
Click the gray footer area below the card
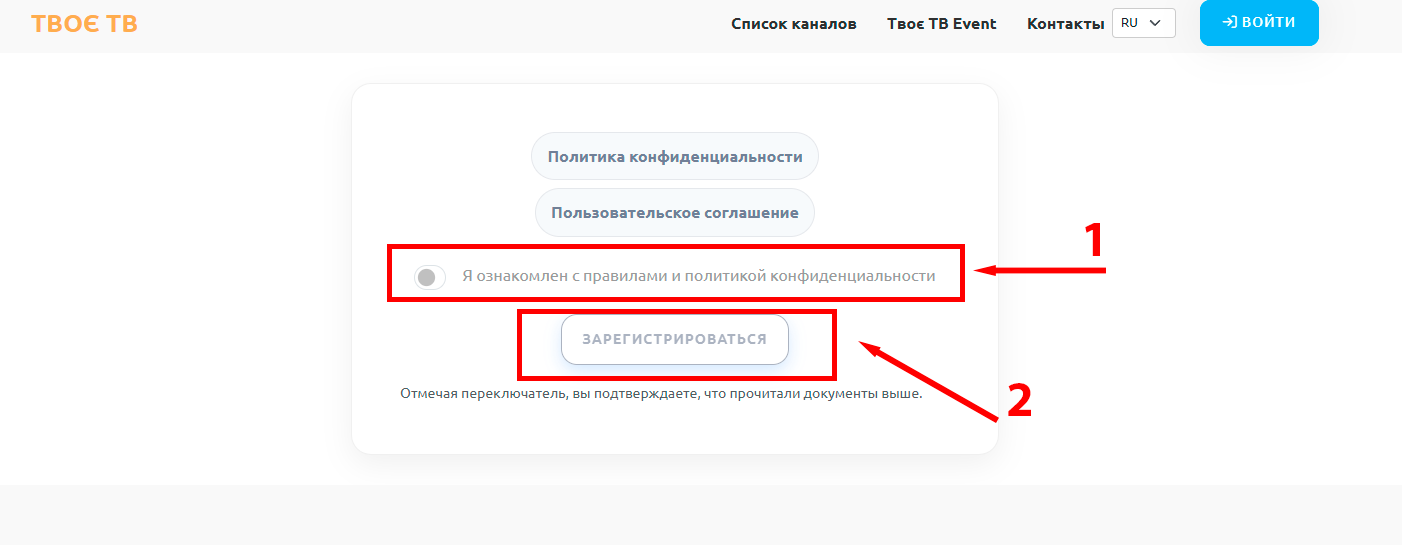(x=700, y=515)
